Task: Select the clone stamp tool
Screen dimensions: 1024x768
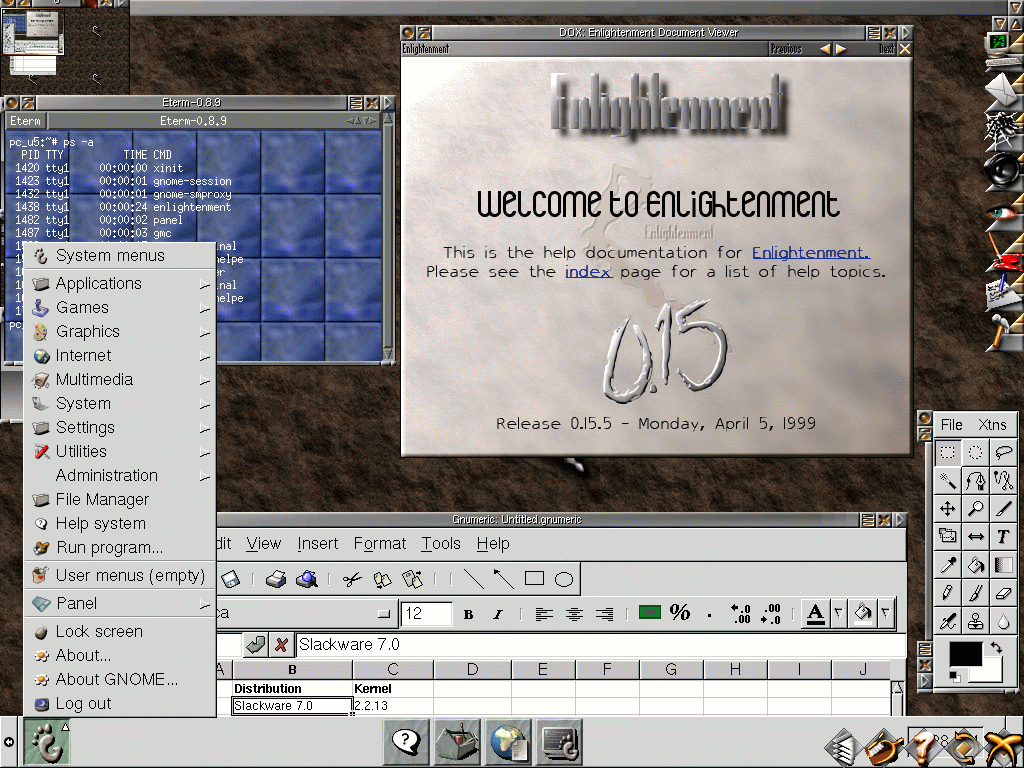Action: click(x=976, y=620)
